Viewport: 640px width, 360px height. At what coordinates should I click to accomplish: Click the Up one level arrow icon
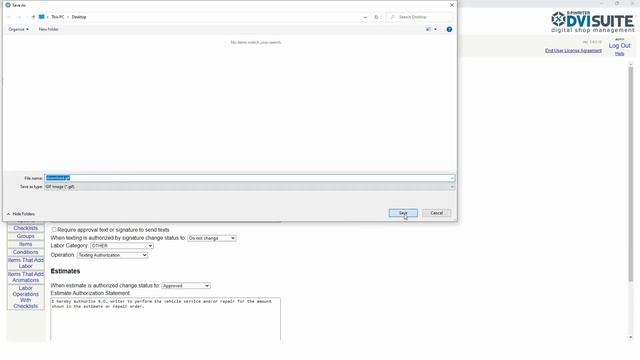click(33, 17)
